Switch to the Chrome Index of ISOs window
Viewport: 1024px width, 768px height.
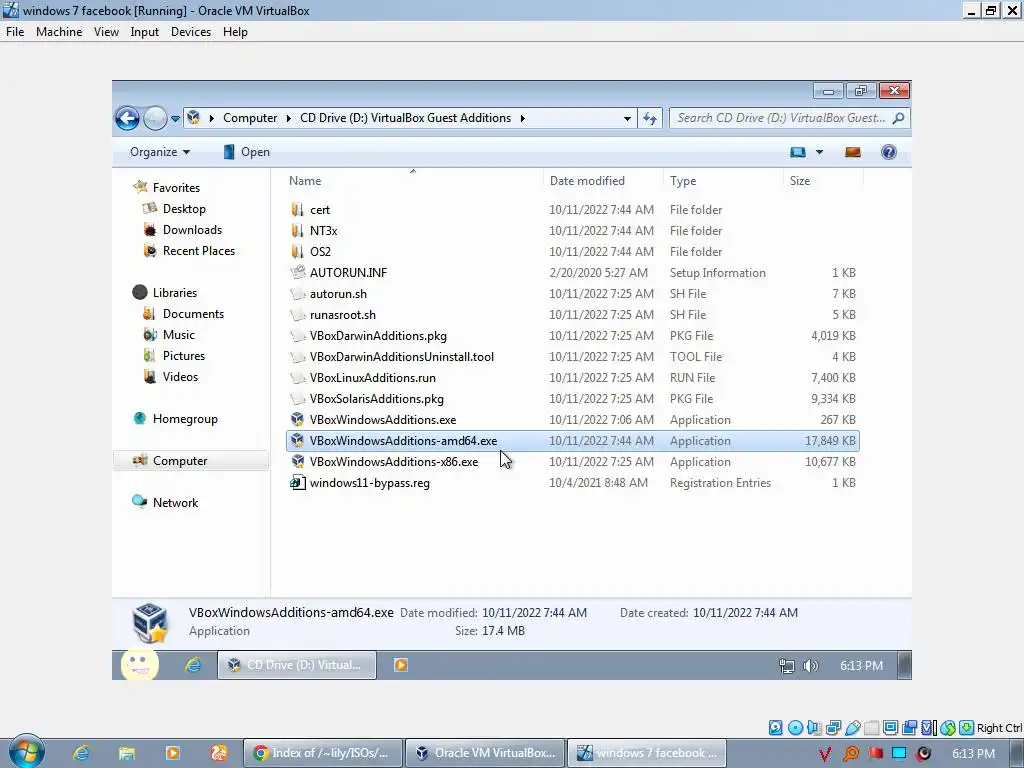point(323,753)
